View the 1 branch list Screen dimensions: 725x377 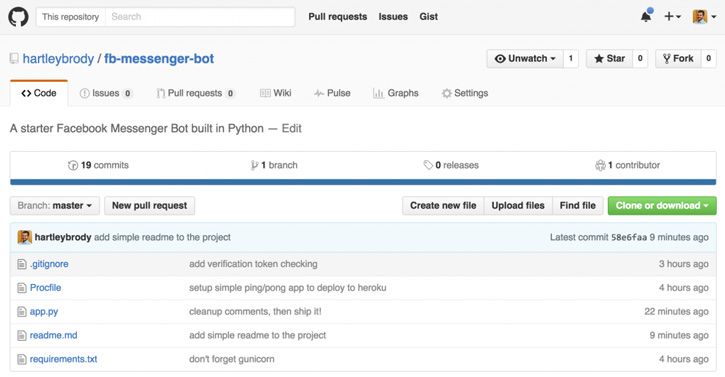pyautogui.click(x=274, y=165)
